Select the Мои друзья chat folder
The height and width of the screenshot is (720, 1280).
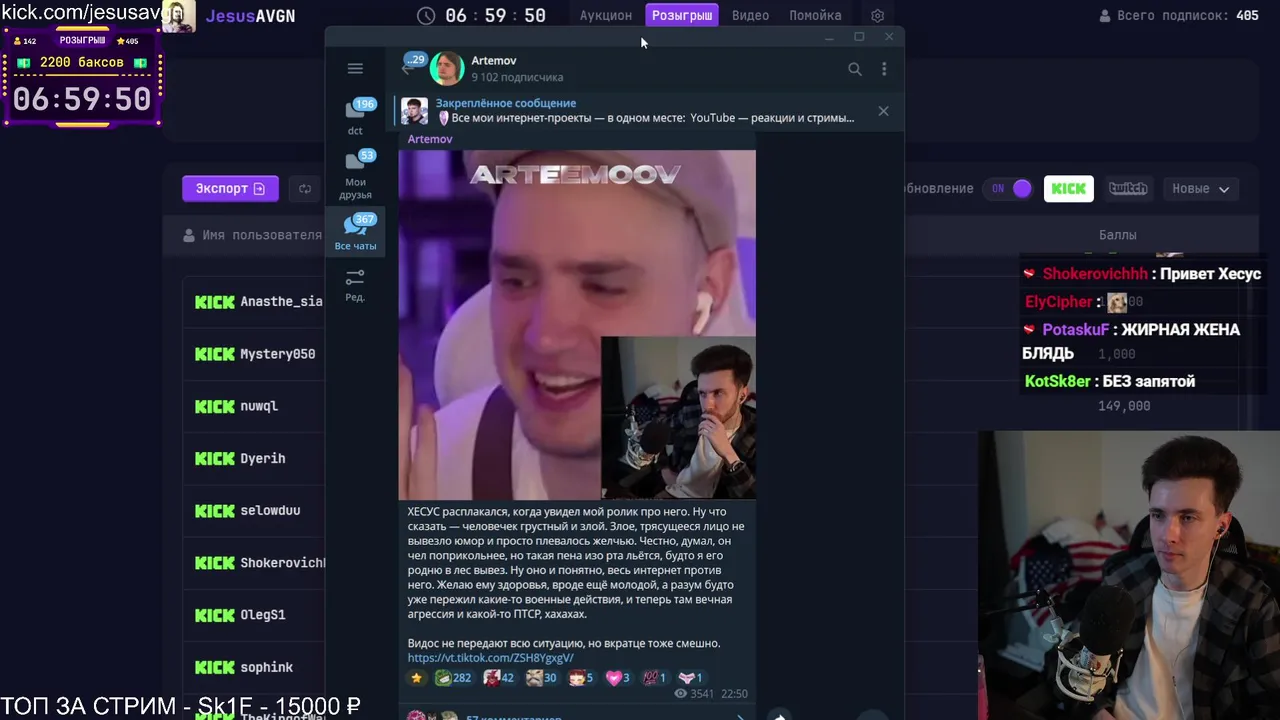click(355, 174)
